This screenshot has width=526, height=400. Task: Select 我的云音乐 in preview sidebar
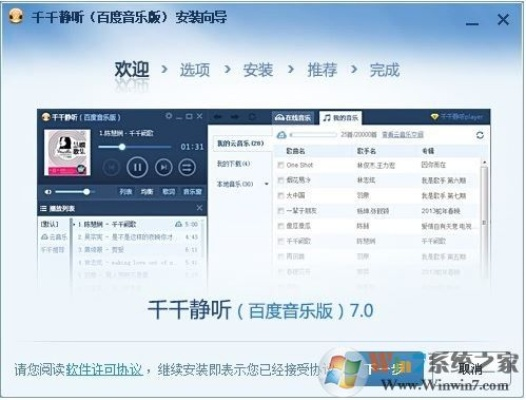point(241,143)
